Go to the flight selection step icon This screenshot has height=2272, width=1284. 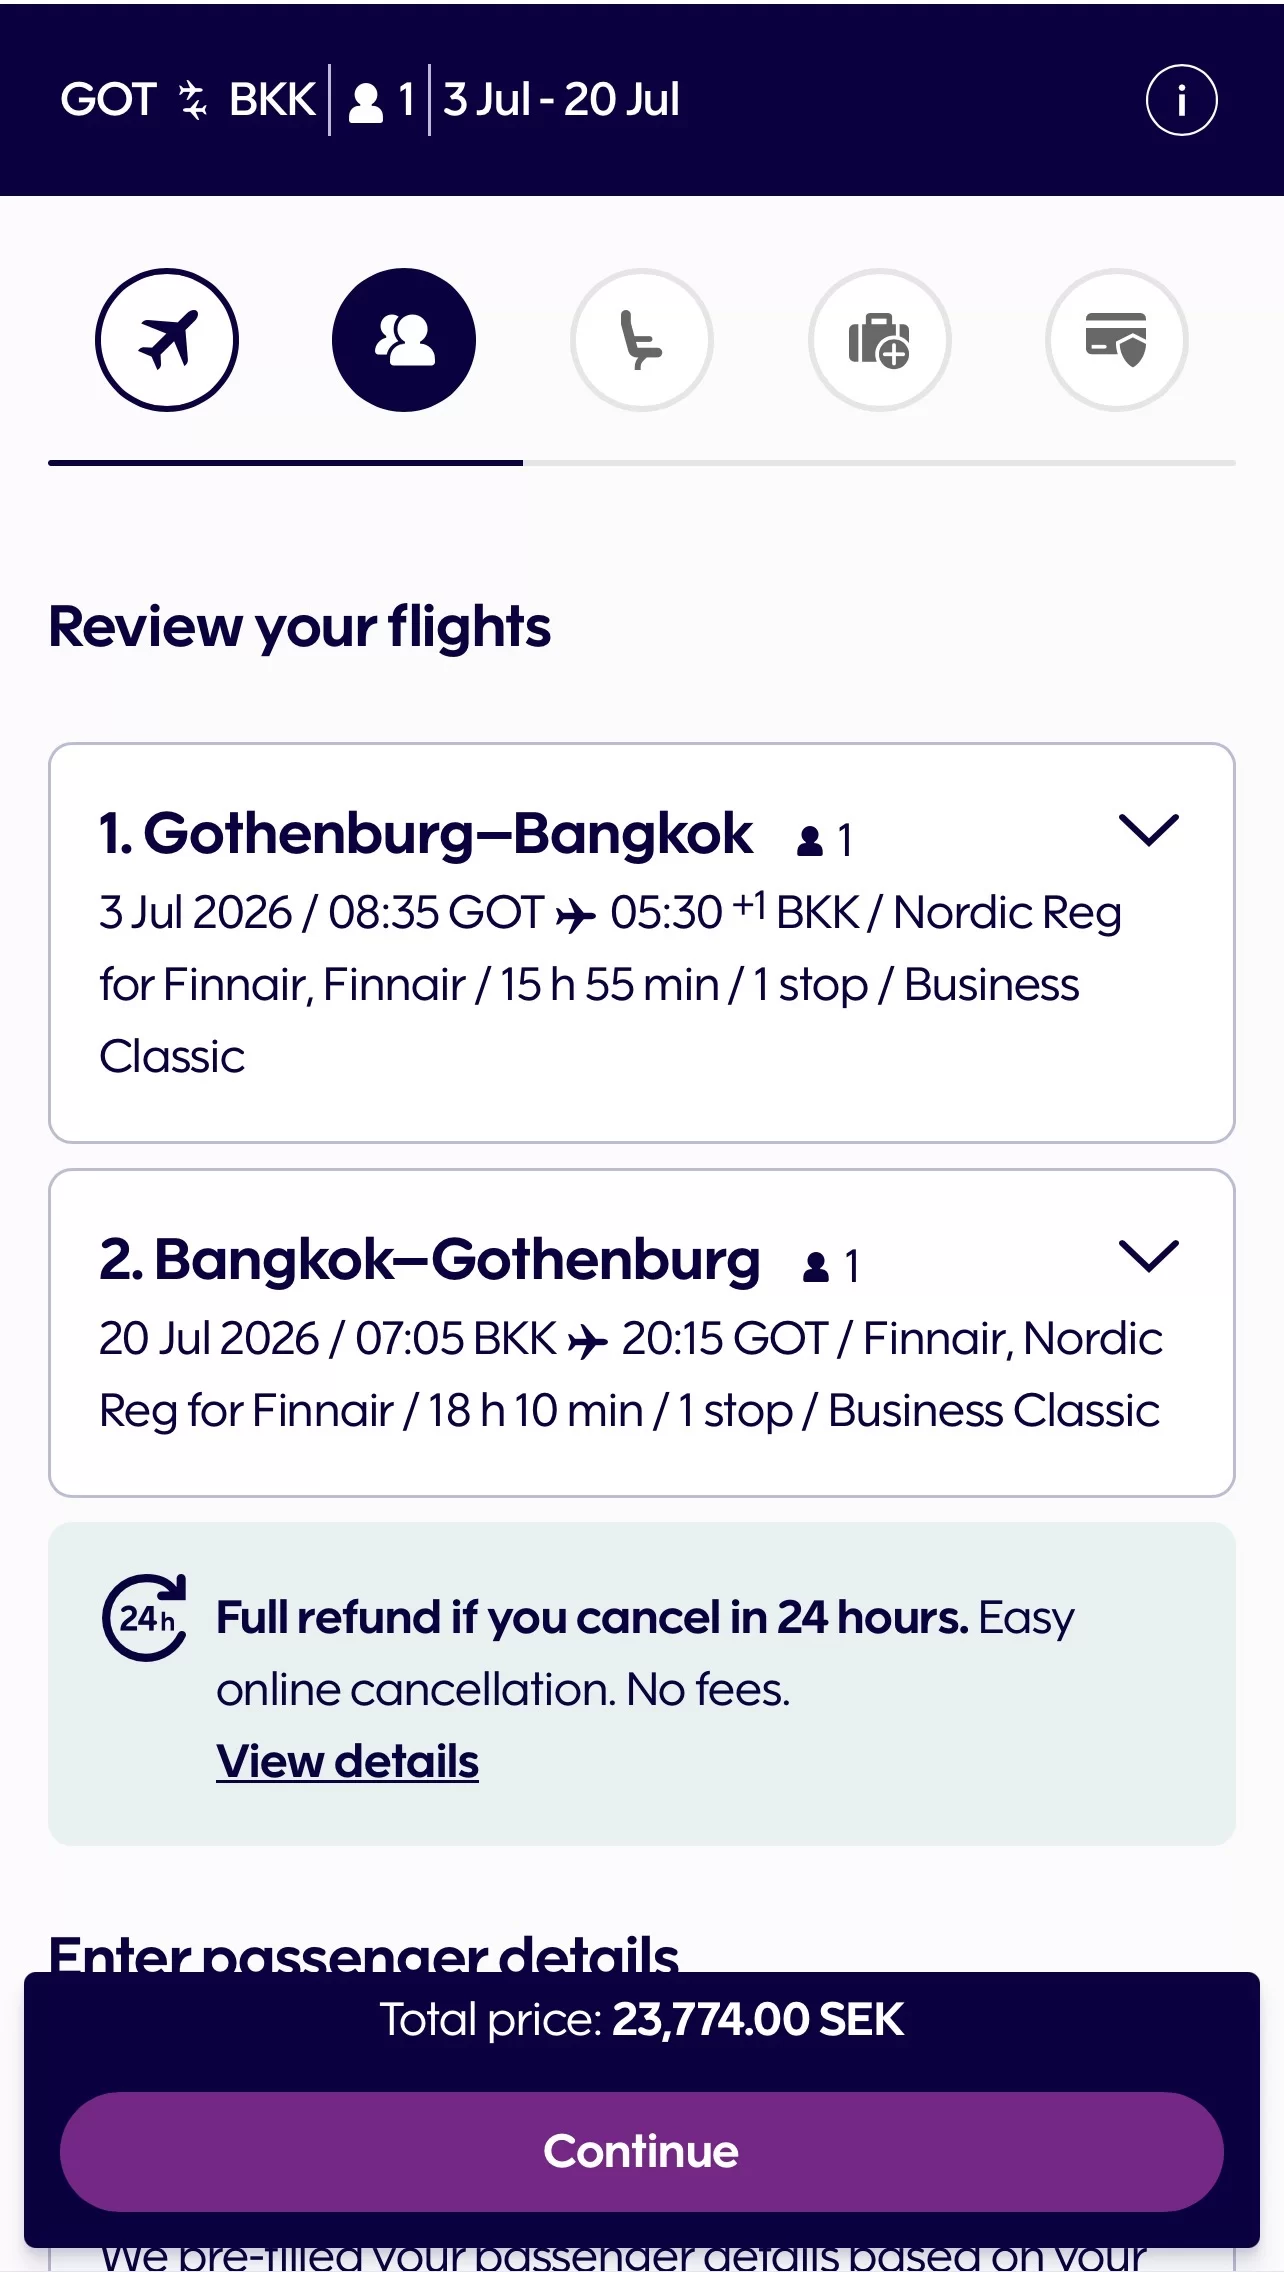tap(167, 340)
